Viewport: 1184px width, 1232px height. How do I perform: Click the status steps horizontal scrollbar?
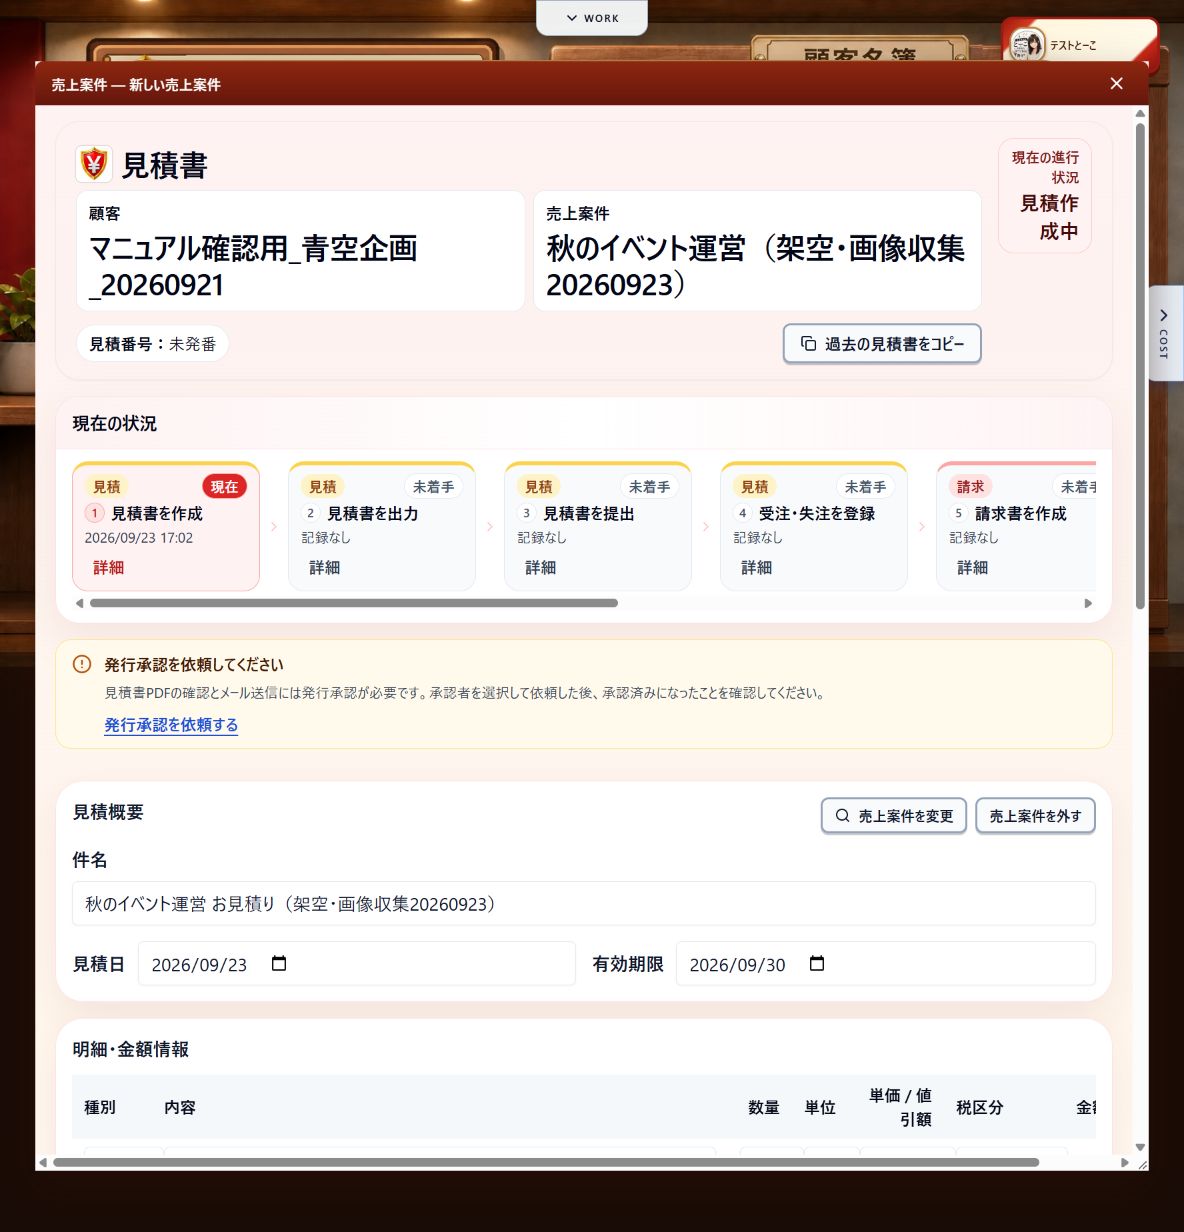coord(354,603)
